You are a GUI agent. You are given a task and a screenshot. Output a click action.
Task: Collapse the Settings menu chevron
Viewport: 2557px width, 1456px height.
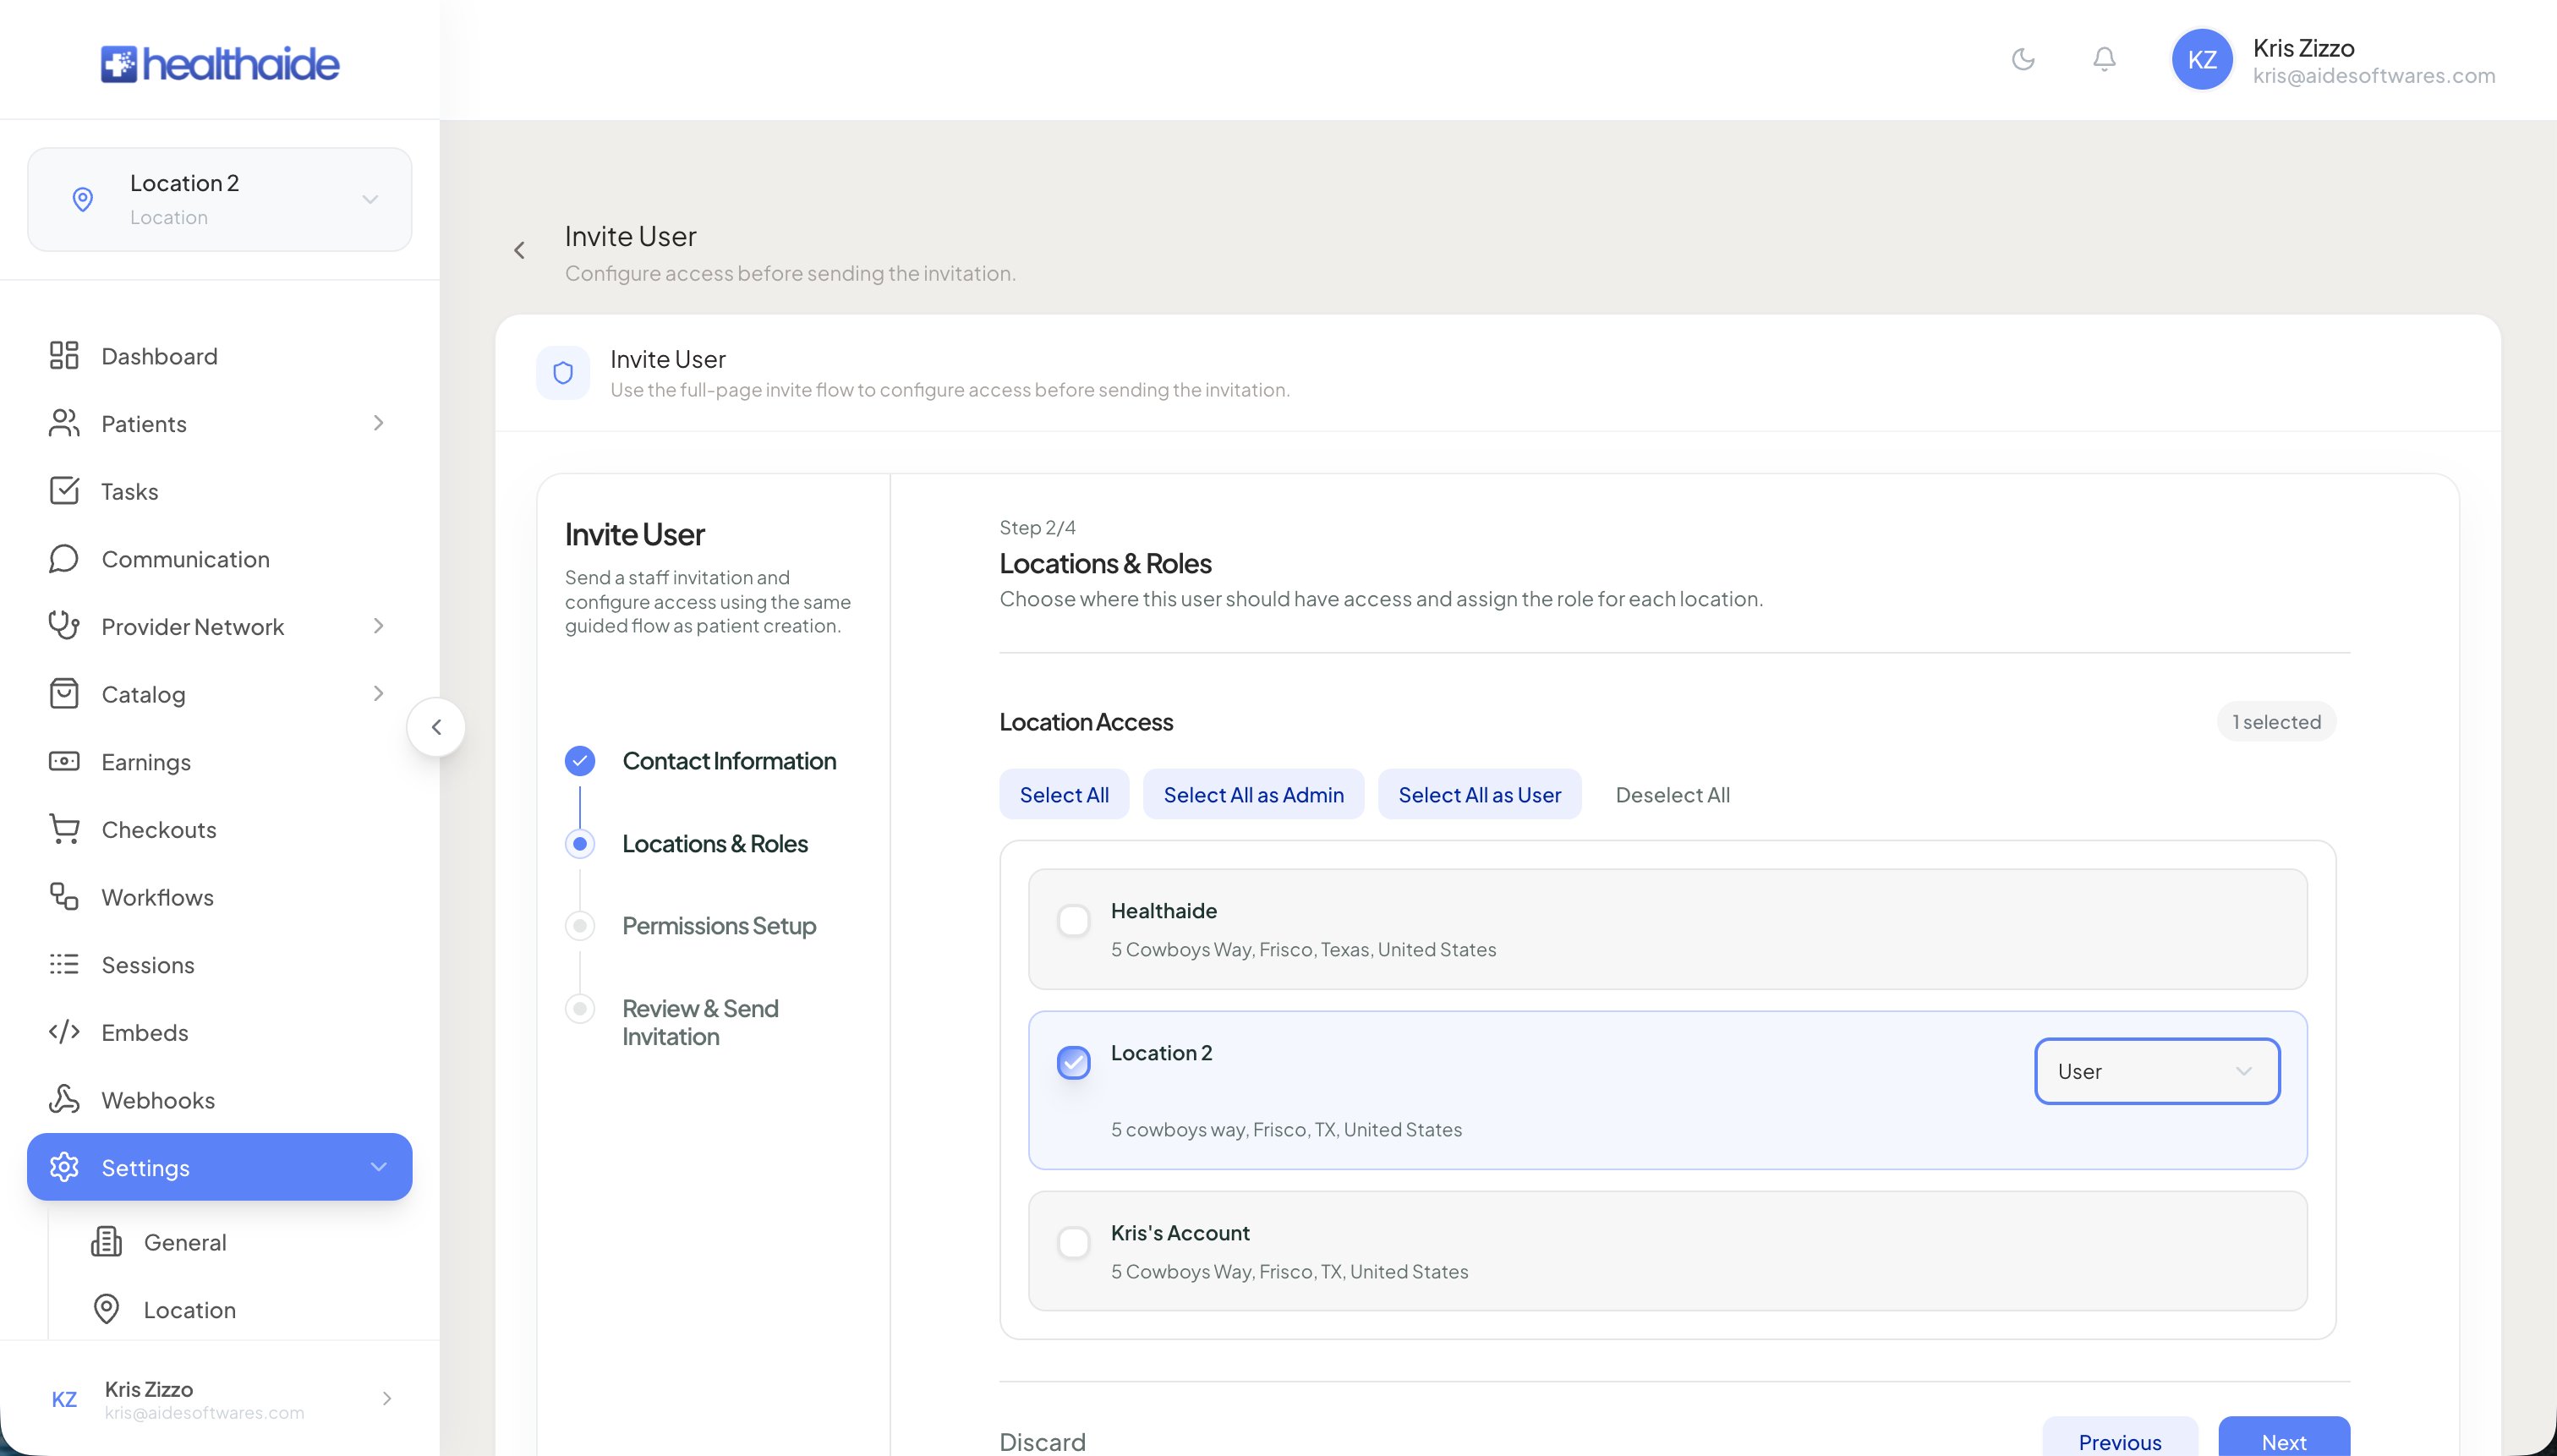pyautogui.click(x=378, y=1167)
